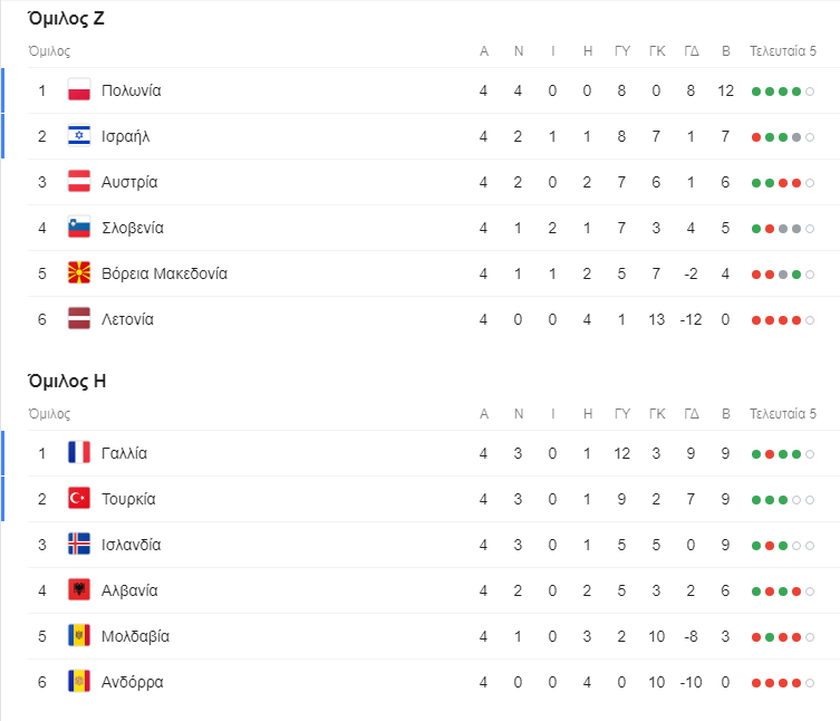840x721 pixels.
Task: Click the Slovenia flag icon
Action: pyautogui.click(x=79, y=228)
